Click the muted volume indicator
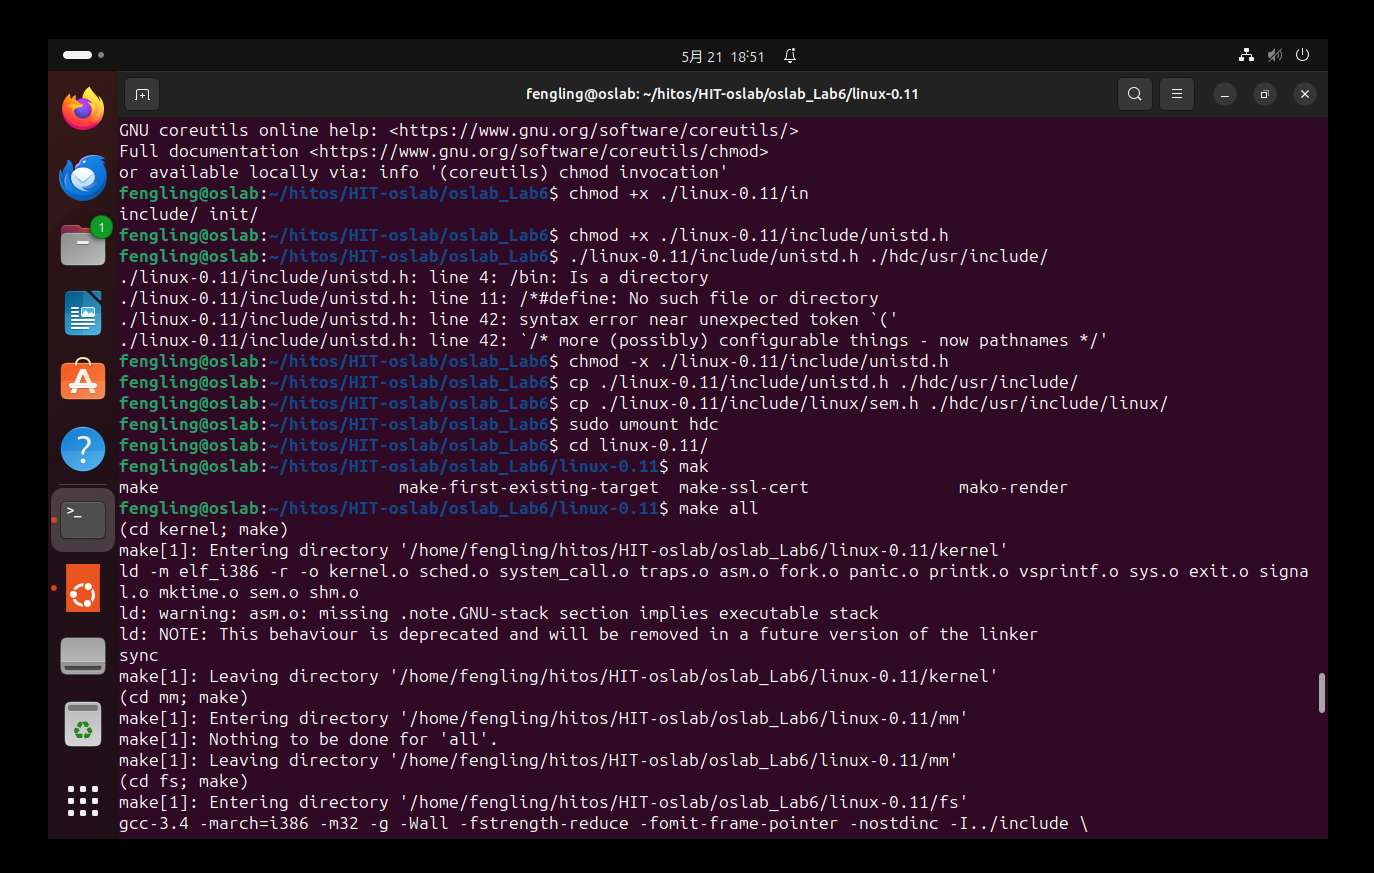 pos(1274,56)
